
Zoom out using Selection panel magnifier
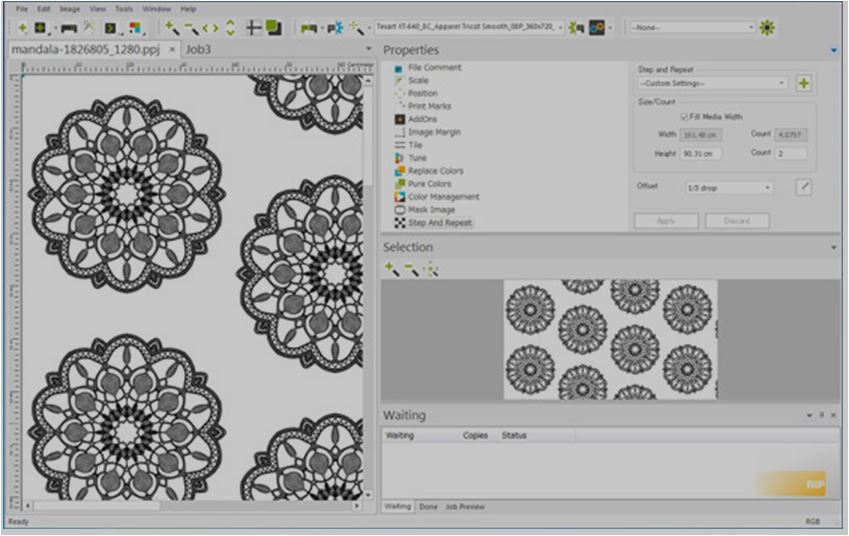pyautogui.click(x=412, y=269)
